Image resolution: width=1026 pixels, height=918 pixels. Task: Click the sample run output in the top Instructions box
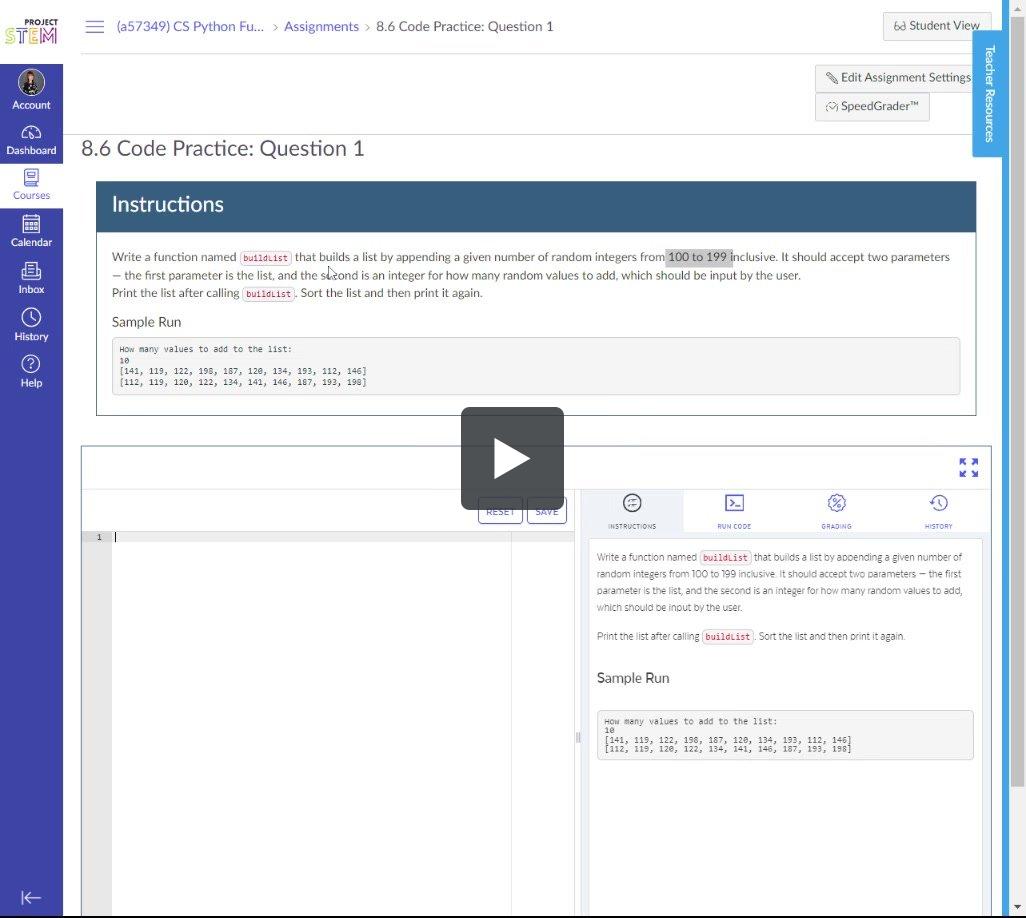[536, 366]
